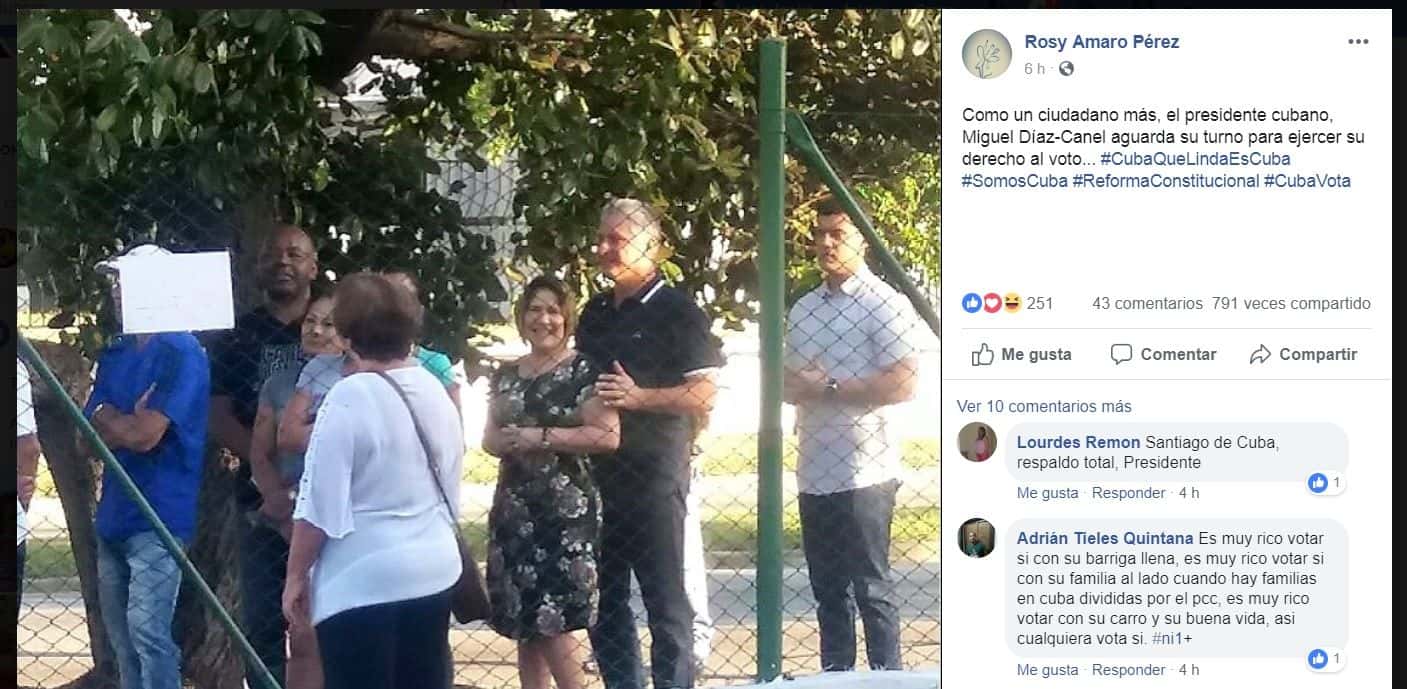Like Adrián Tieles Quintana's comment via Me gusta
Image resolution: width=1407 pixels, height=689 pixels.
point(1047,670)
